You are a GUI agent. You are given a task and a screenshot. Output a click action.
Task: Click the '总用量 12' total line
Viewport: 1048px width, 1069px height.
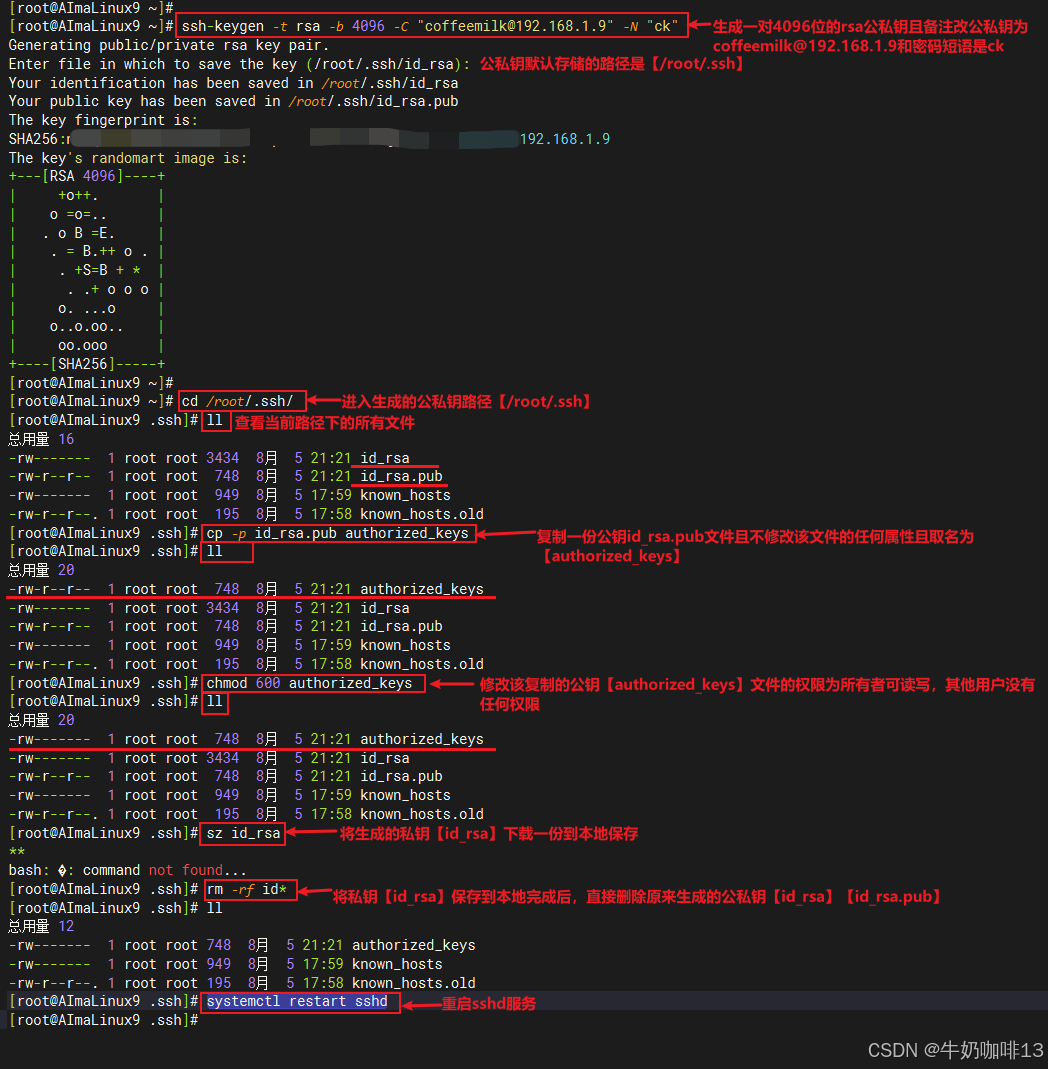coord(41,927)
